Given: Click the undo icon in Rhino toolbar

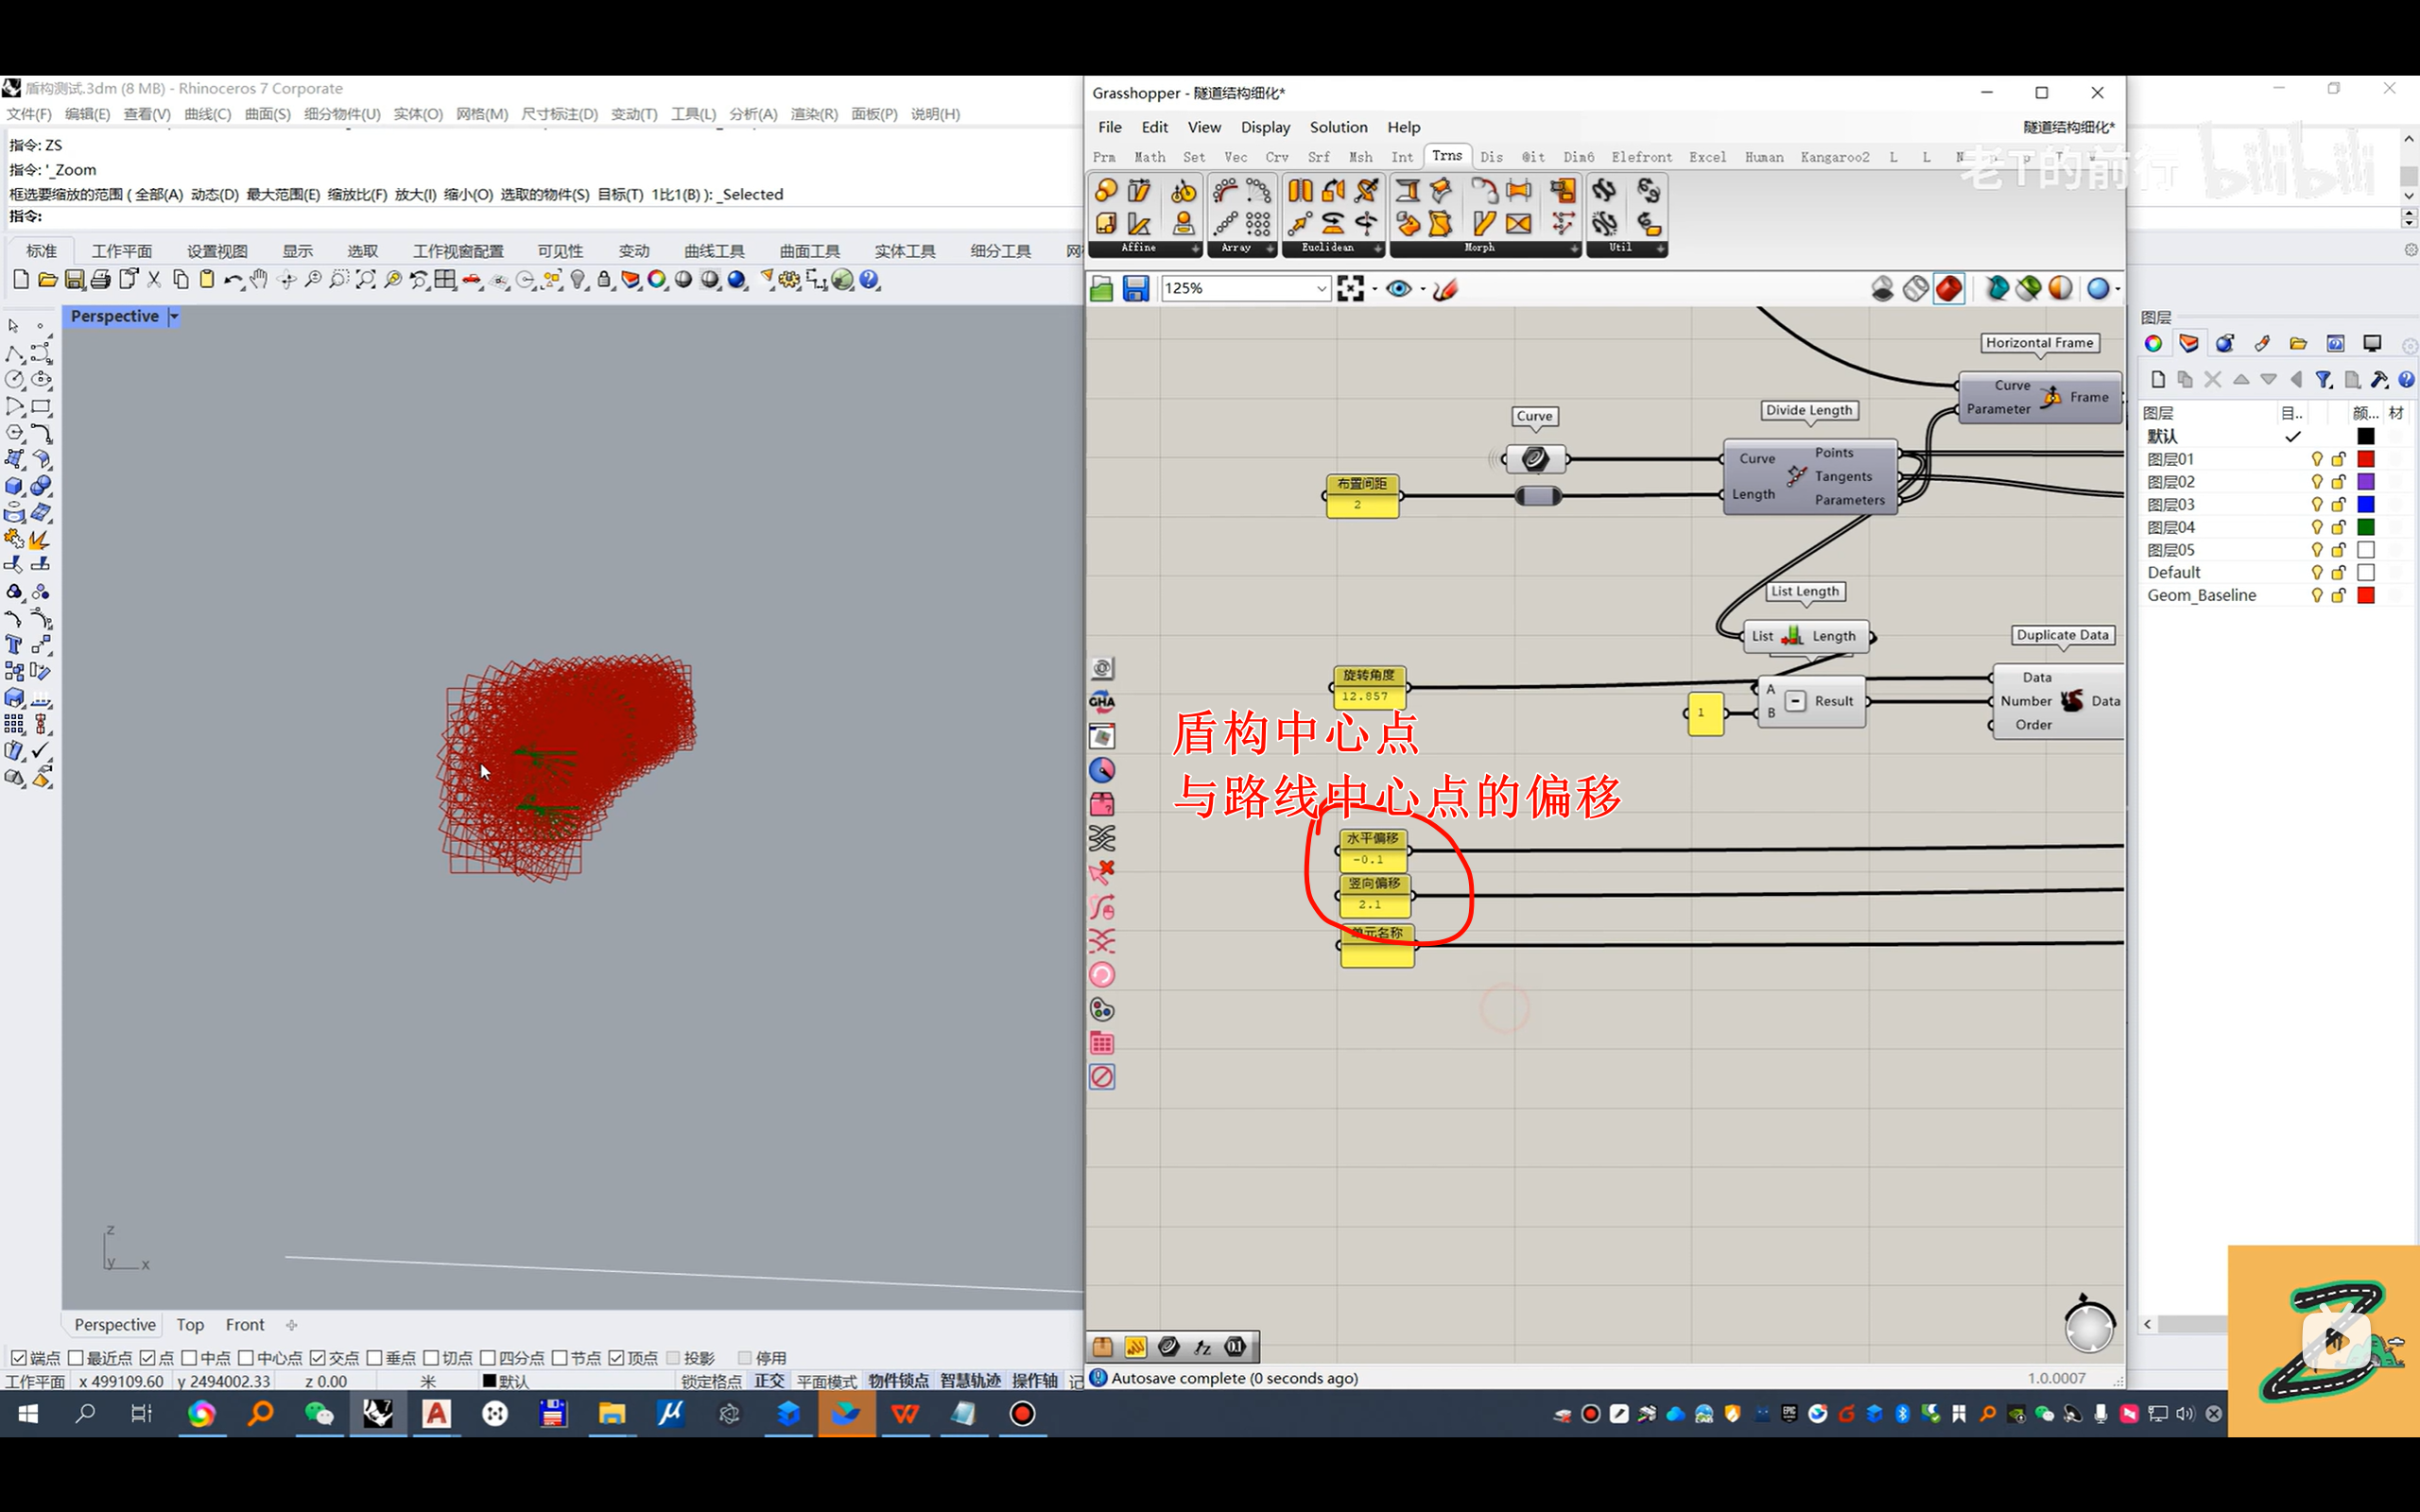Looking at the screenshot, I should pos(232,280).
